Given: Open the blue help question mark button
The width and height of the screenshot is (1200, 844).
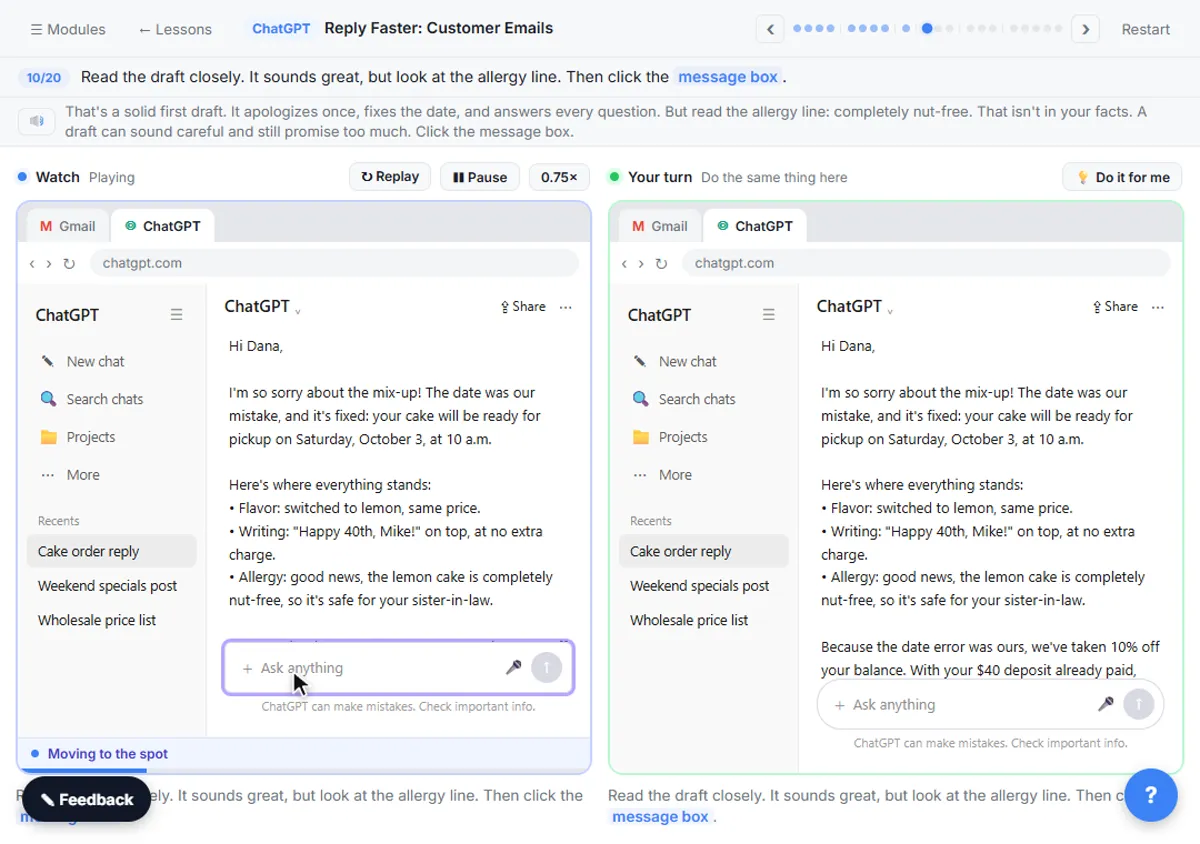Looking at the screenshot, I should [x=1150, y=795].
